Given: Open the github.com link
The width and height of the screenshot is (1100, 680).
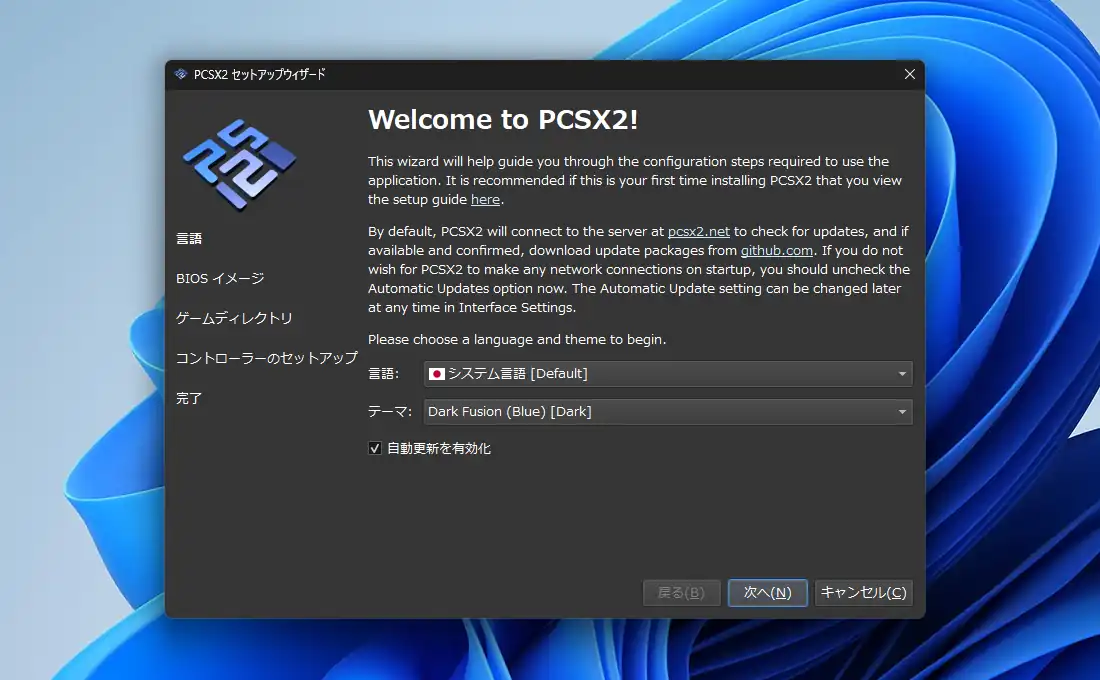Looking at the screenshot, I should [x=776, y=250].
